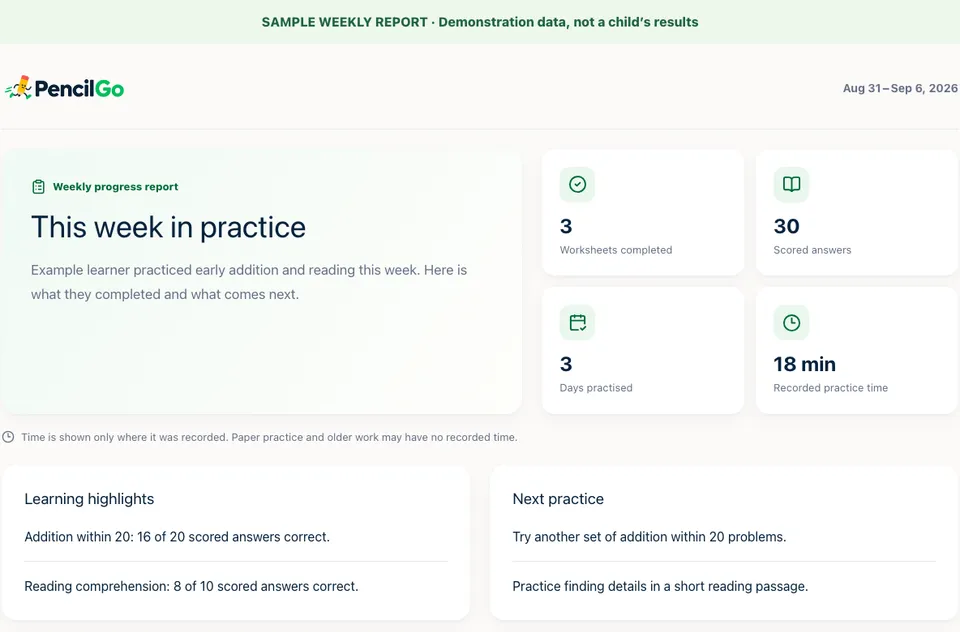The height and width of the screenshot is (632, 960).
Task: Click the Days practised label
Action: 596,388
